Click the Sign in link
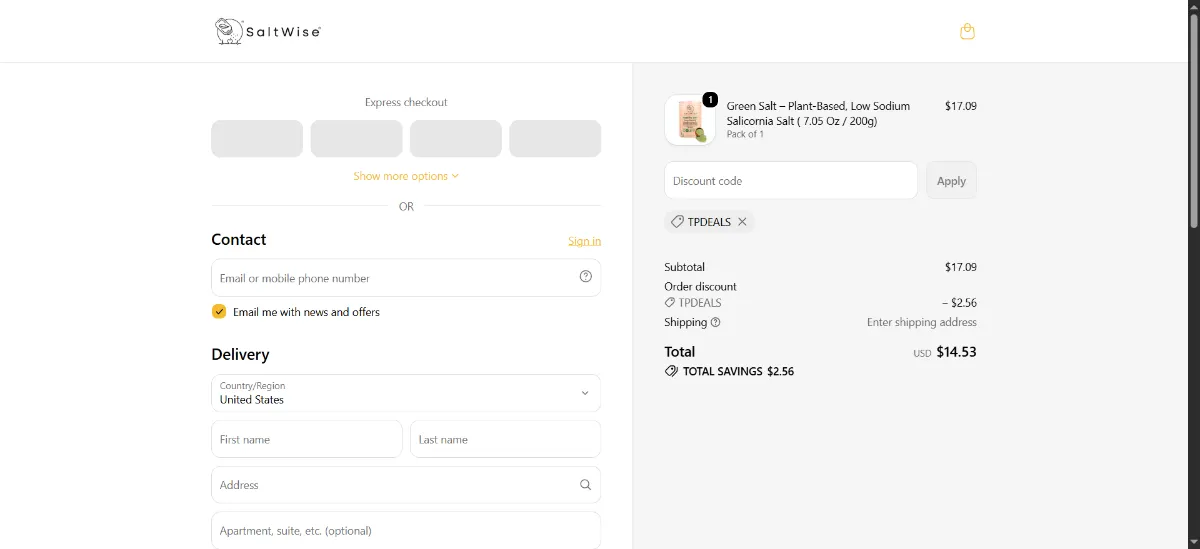The height and width of the screenshot is (549, 1200). [585, 241]
